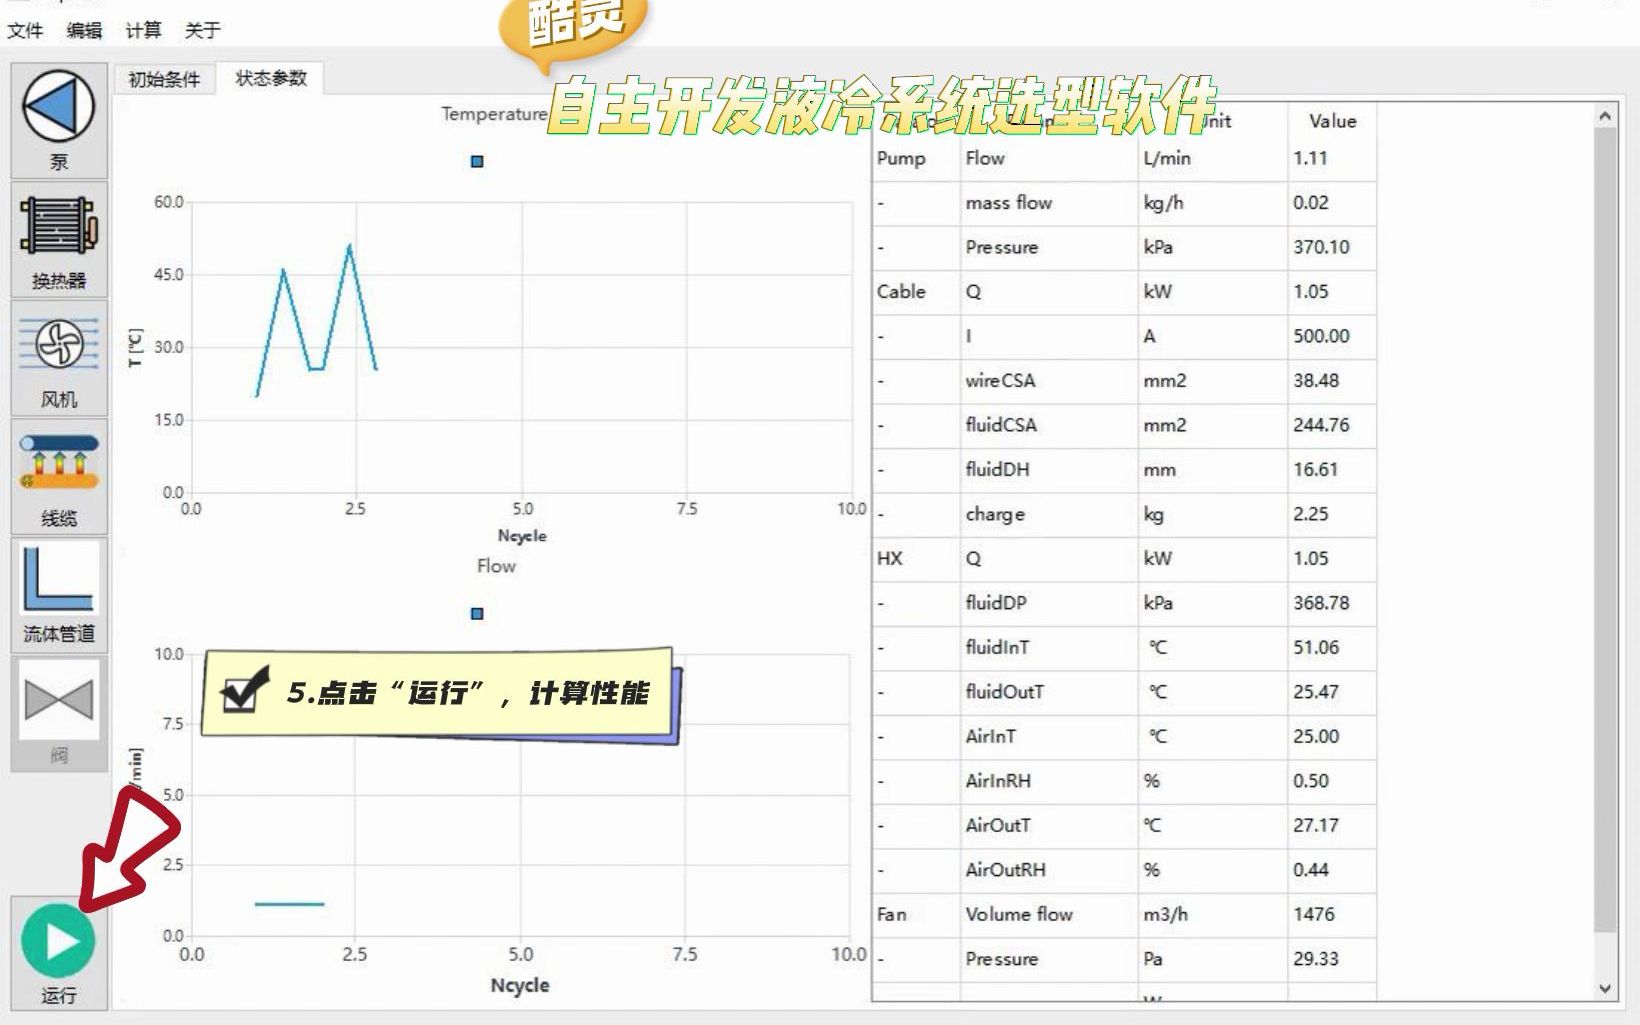Select the 线缆 cable component icon
Screen dimensions: 1640x1025
click(x=57, y=462)
